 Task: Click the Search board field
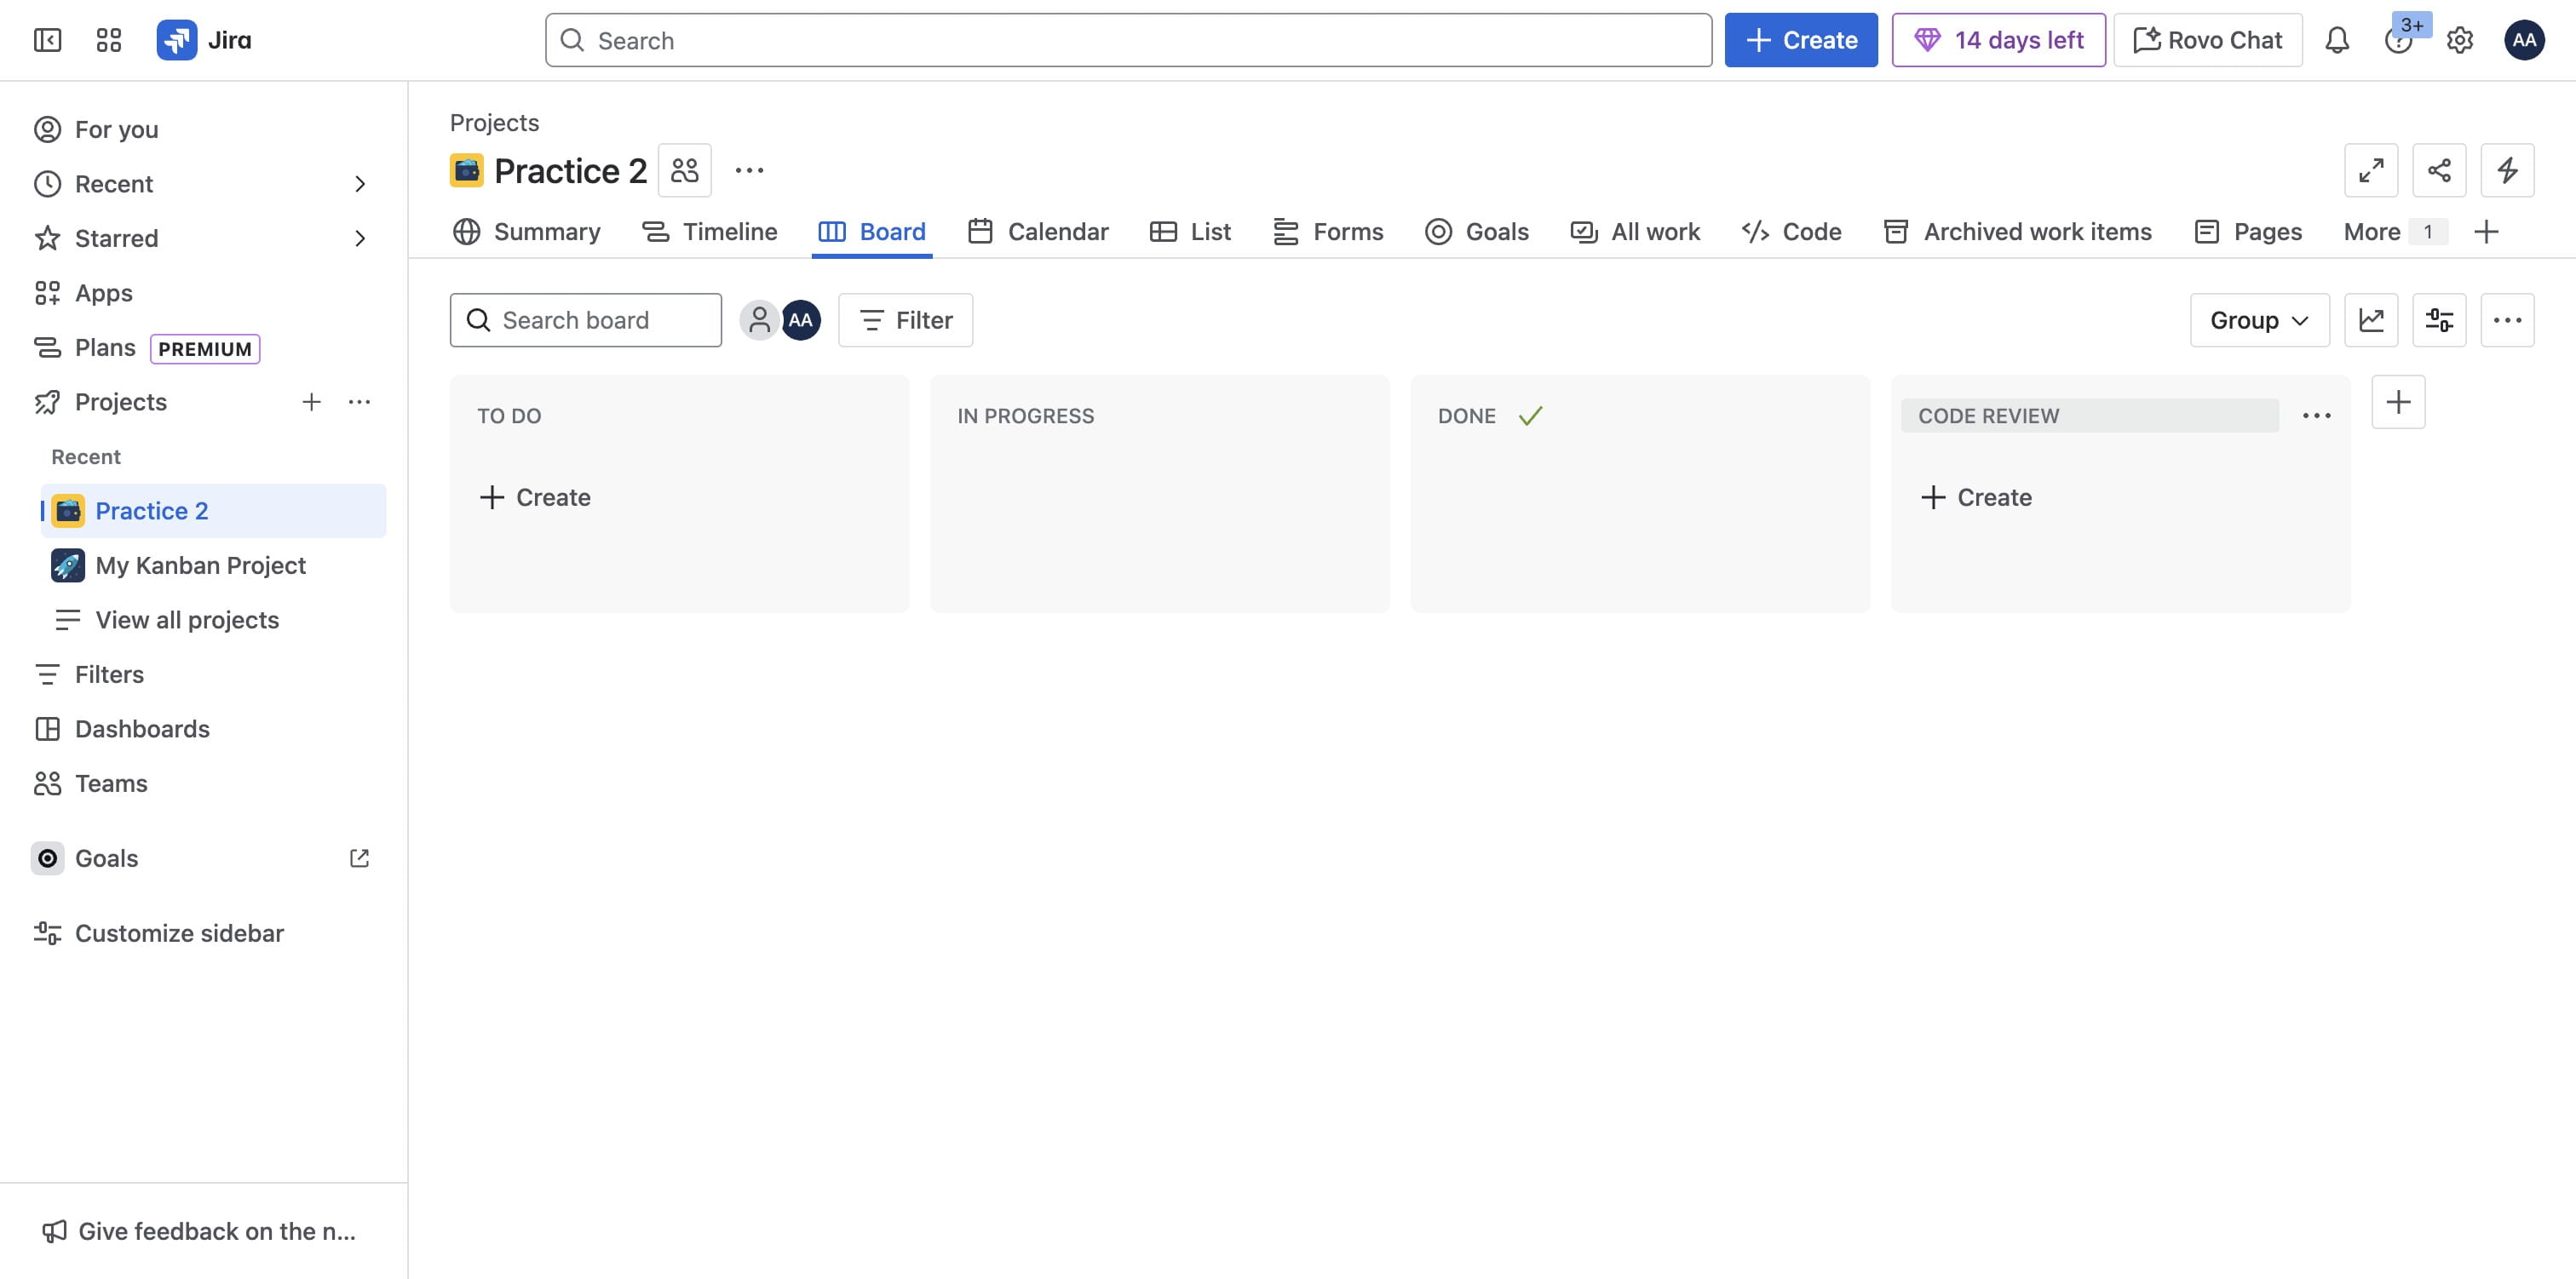coord(585,320)
